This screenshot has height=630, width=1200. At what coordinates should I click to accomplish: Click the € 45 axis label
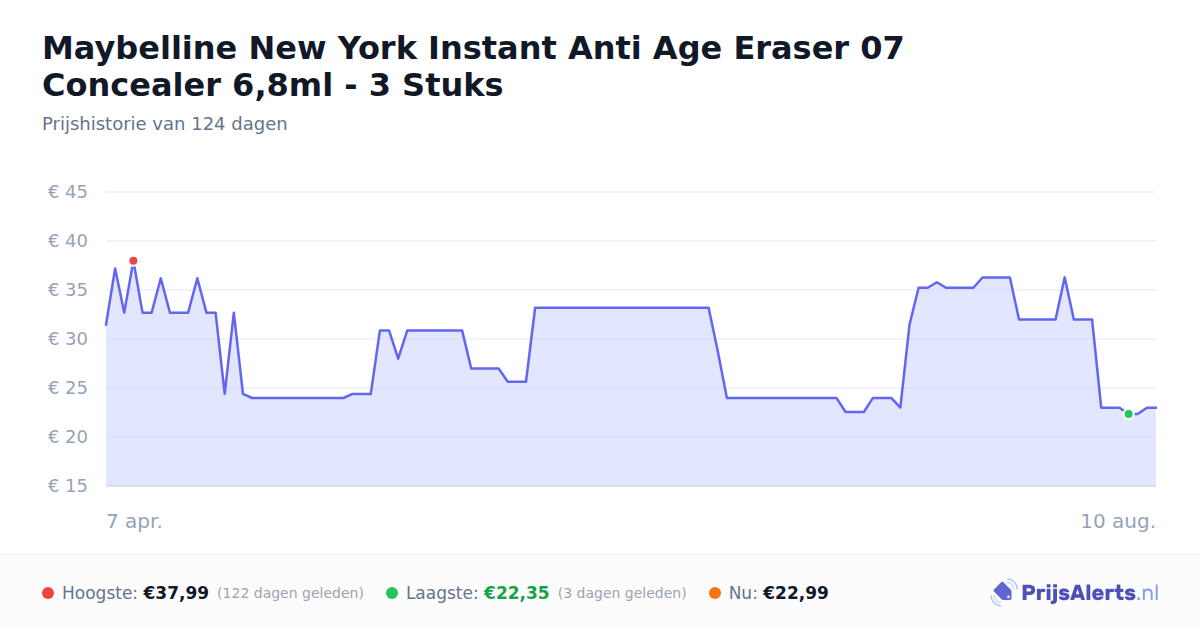[68, 192]
